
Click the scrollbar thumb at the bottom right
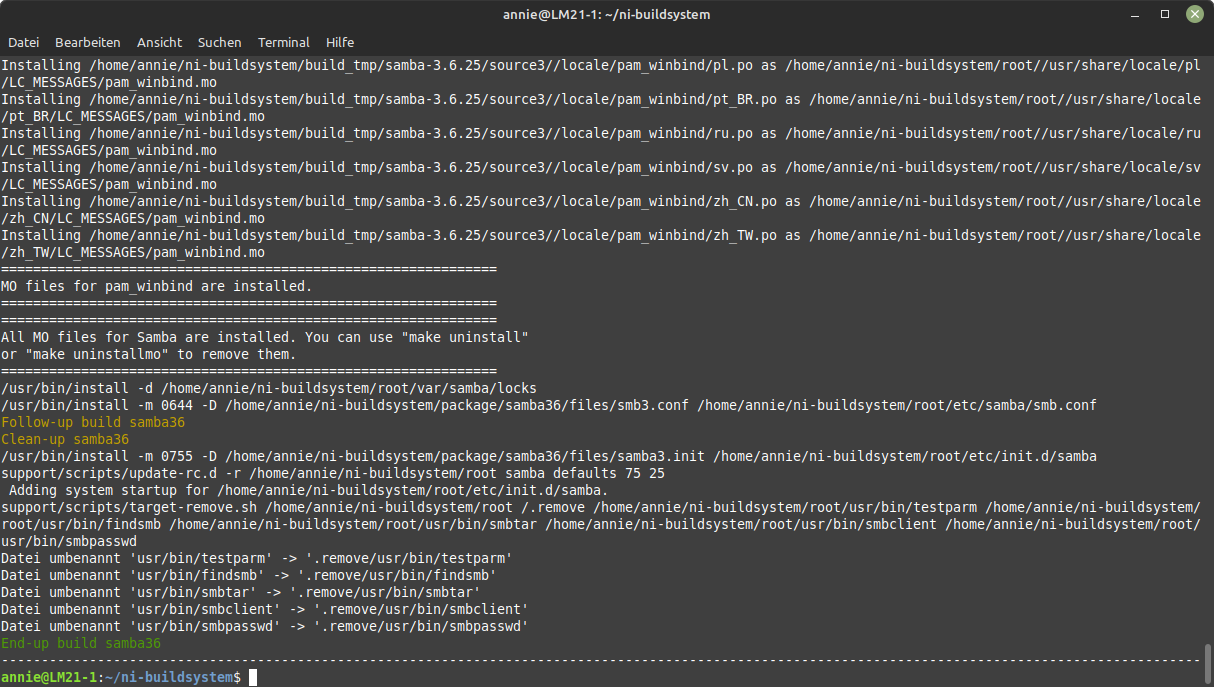pyautogui.click(x=1207, y=661)
